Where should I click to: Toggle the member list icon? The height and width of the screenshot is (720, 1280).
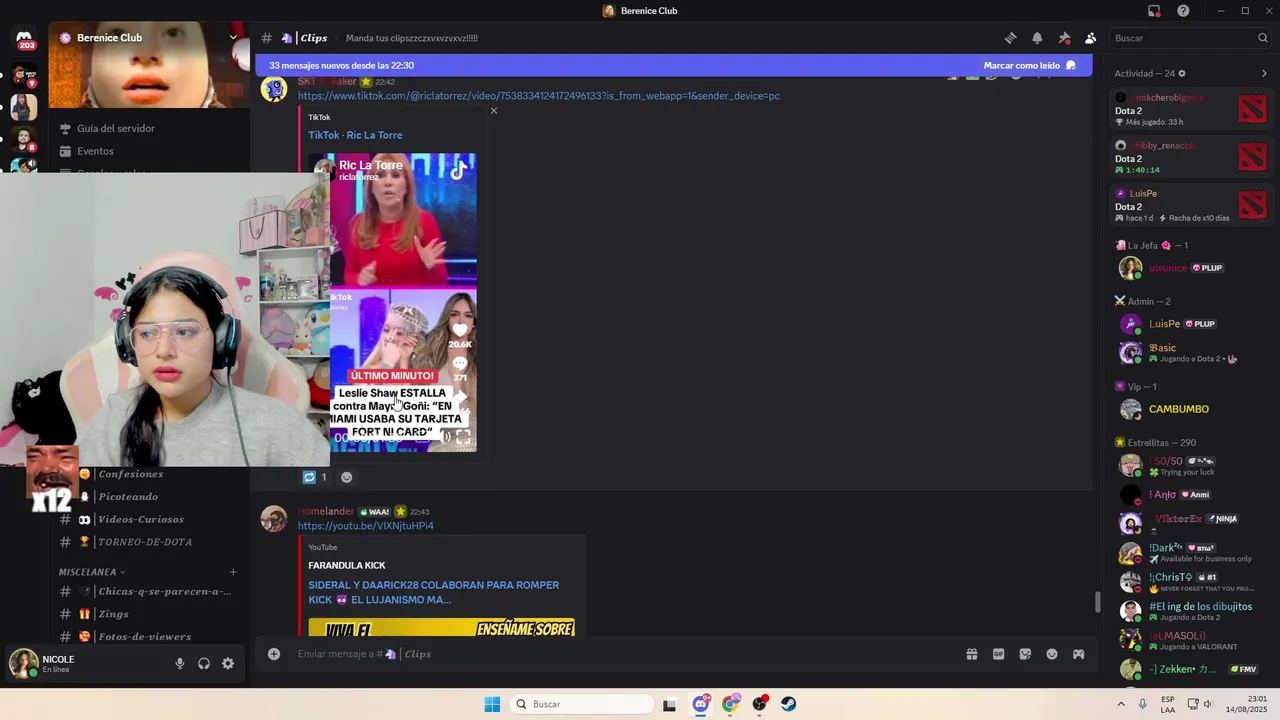[1090, 38]
